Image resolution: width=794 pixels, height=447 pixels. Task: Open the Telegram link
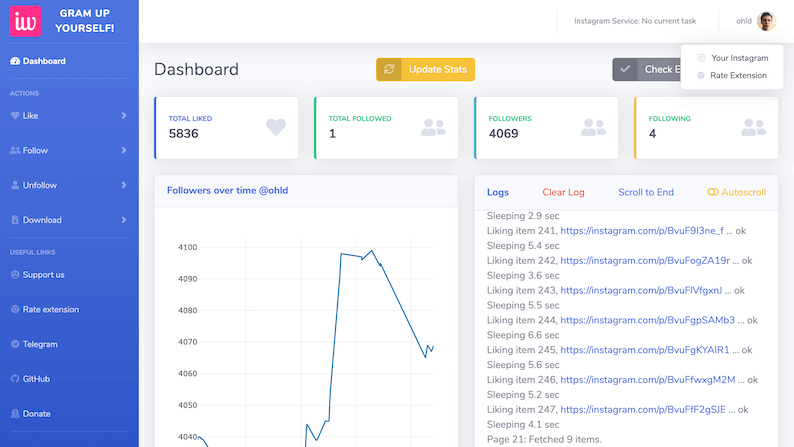pyautogui.click(x=40, y=344)
